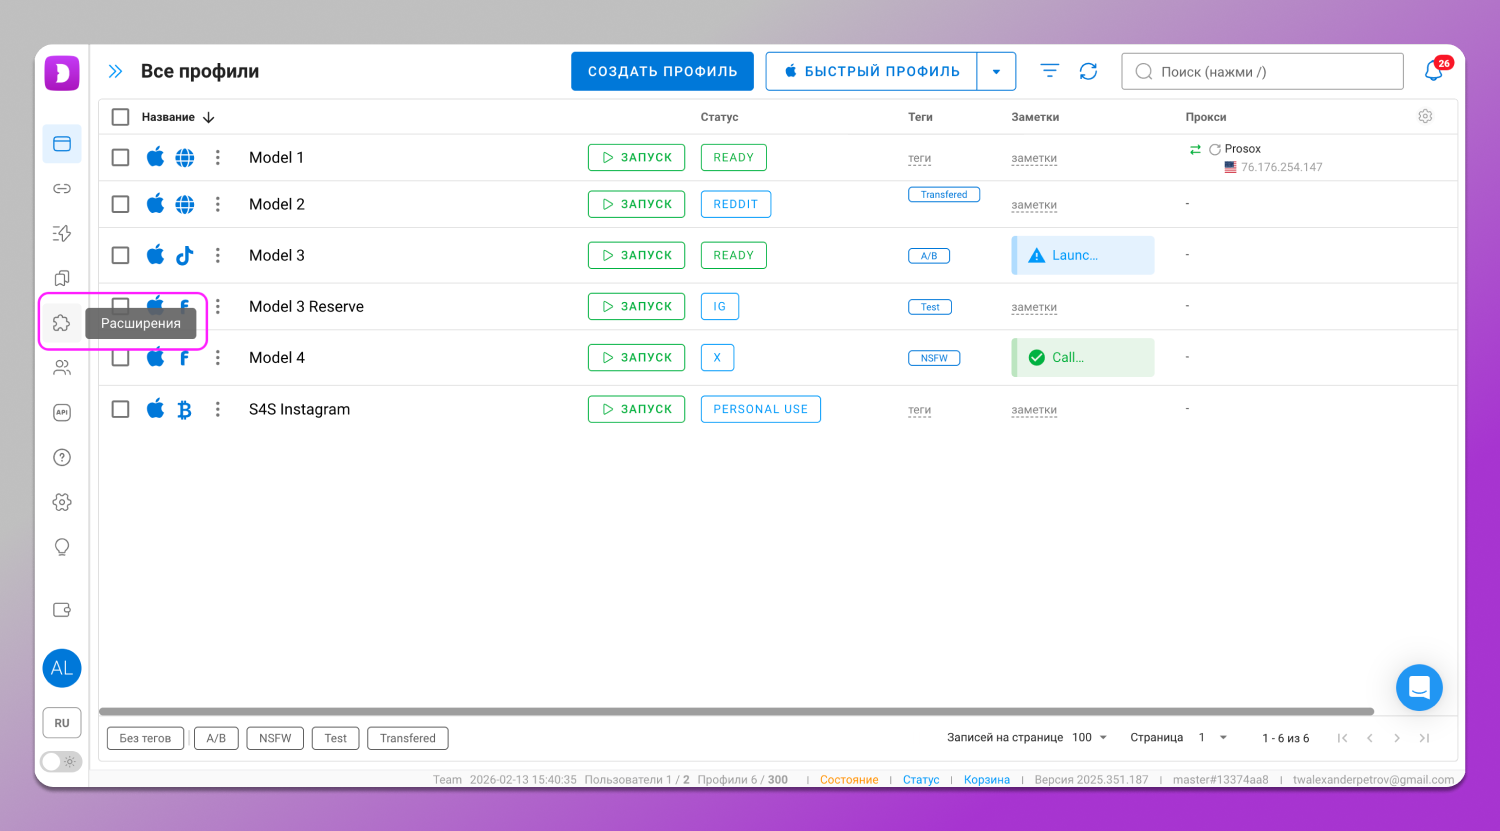The width and height of the screenshot is (1500, 831).
Task: Open the records per page dropdown
Action: click(1090, 738)
